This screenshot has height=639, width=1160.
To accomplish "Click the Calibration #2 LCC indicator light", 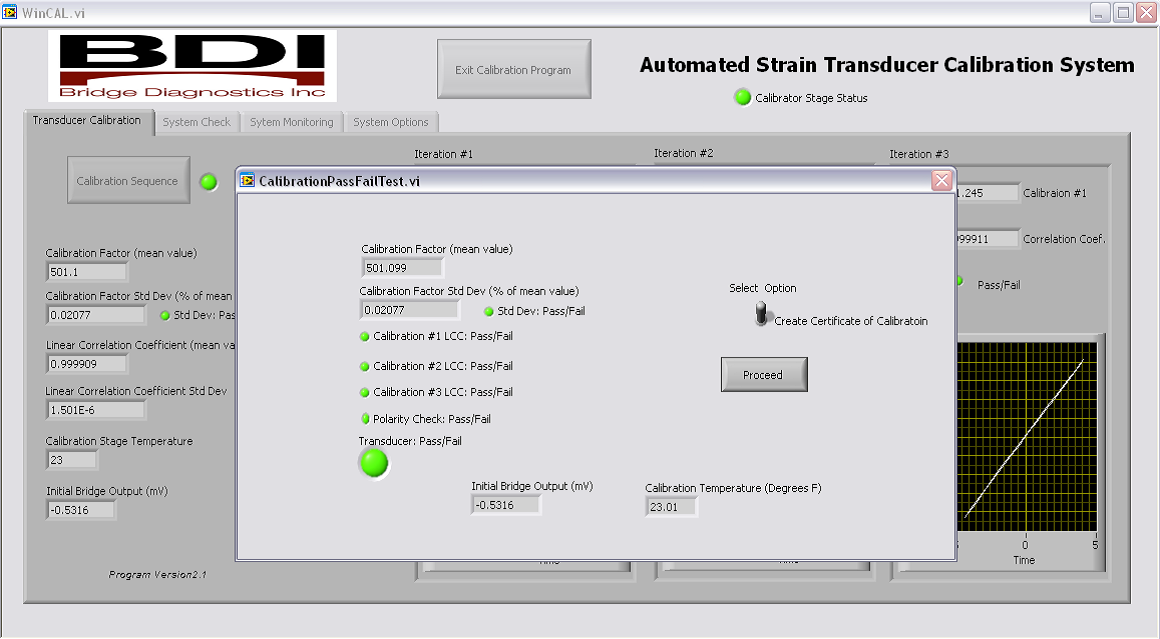I will (x=365, y=366).
